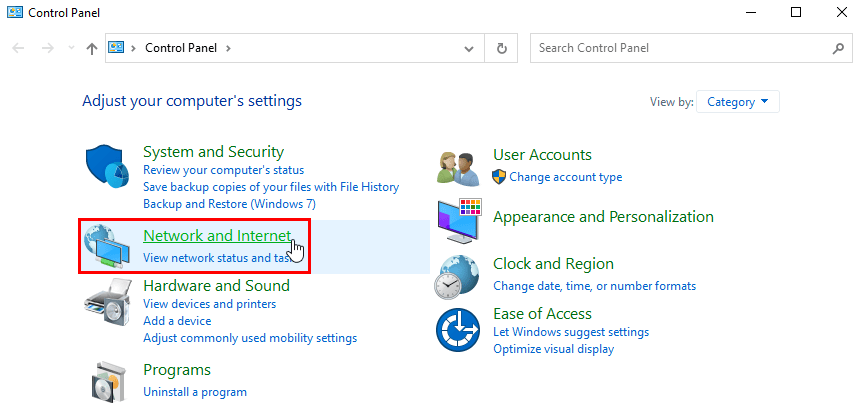Click the Control Panel icon in the title bar
The width and height of the screenshot is (864, 414).
click(x=14, y=12)
